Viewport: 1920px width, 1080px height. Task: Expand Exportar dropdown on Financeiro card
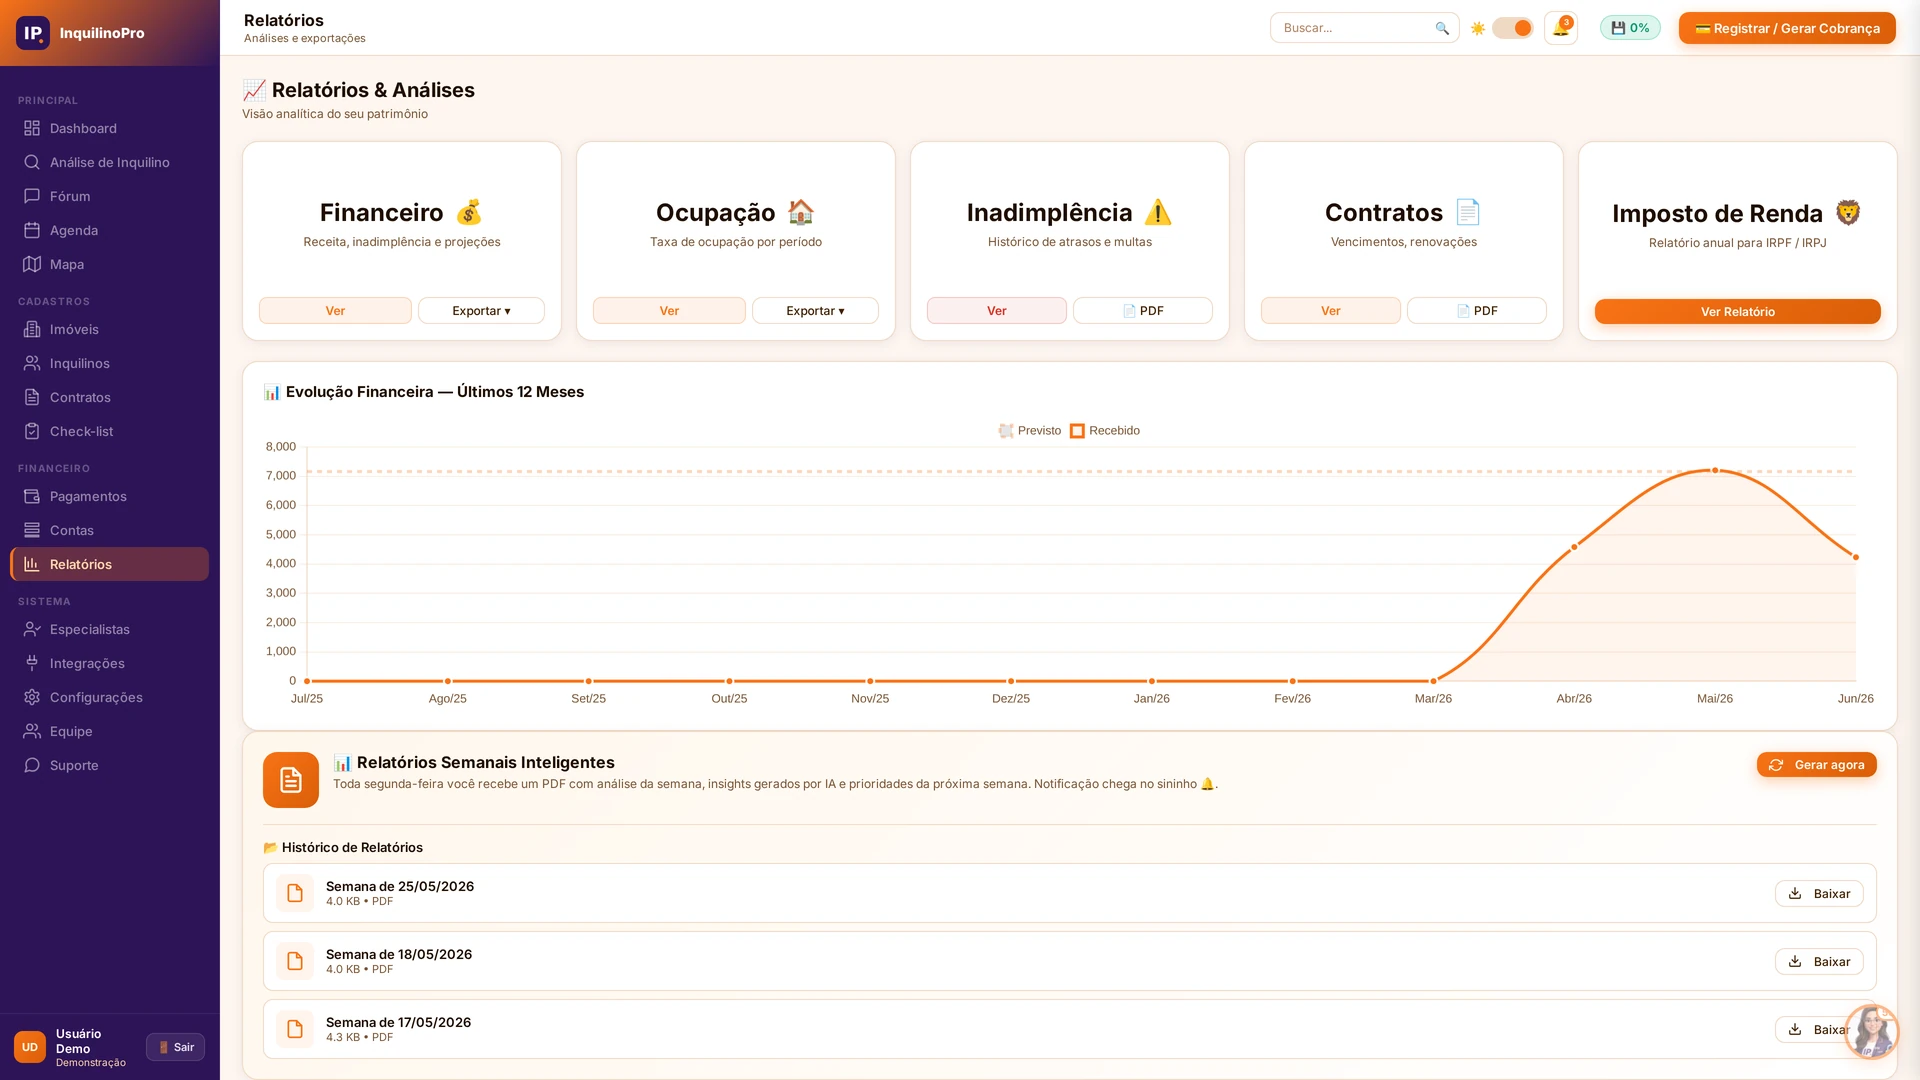(x=481, y=311)
